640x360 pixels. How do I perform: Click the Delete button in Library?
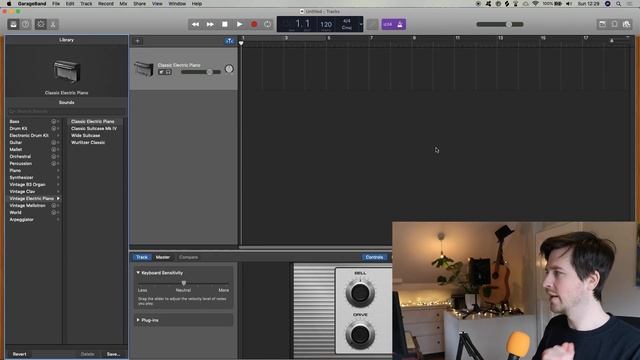tap(87, 354)
